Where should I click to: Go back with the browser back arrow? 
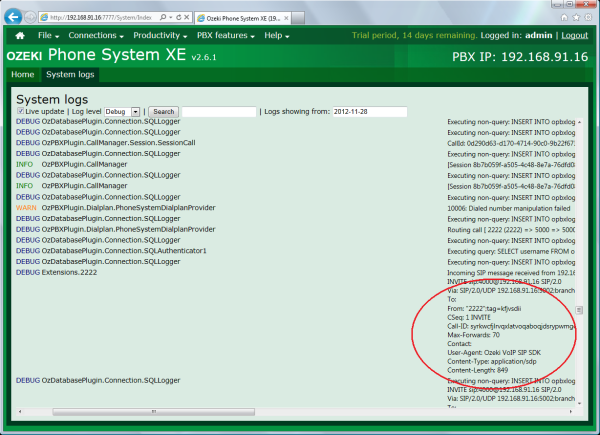(13, 17)
